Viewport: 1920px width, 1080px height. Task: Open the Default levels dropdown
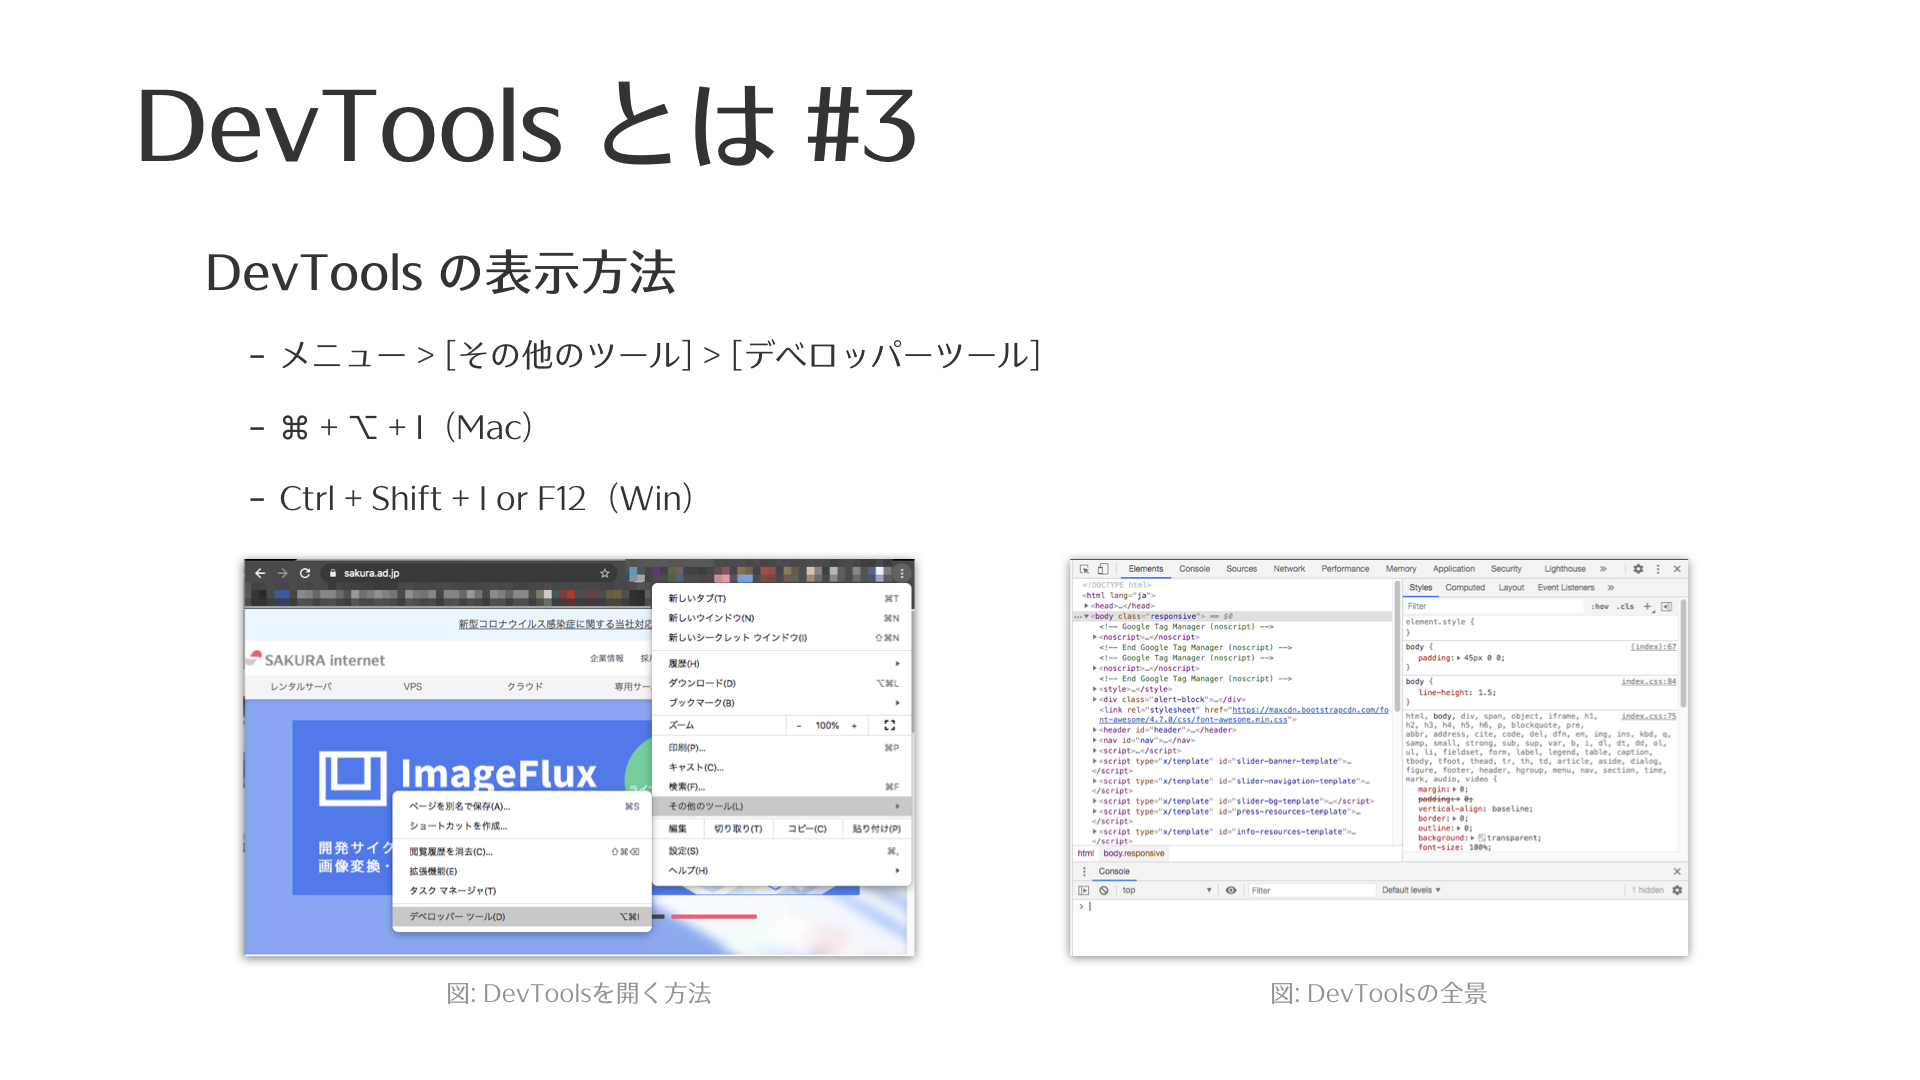(x=1411, y=890)
